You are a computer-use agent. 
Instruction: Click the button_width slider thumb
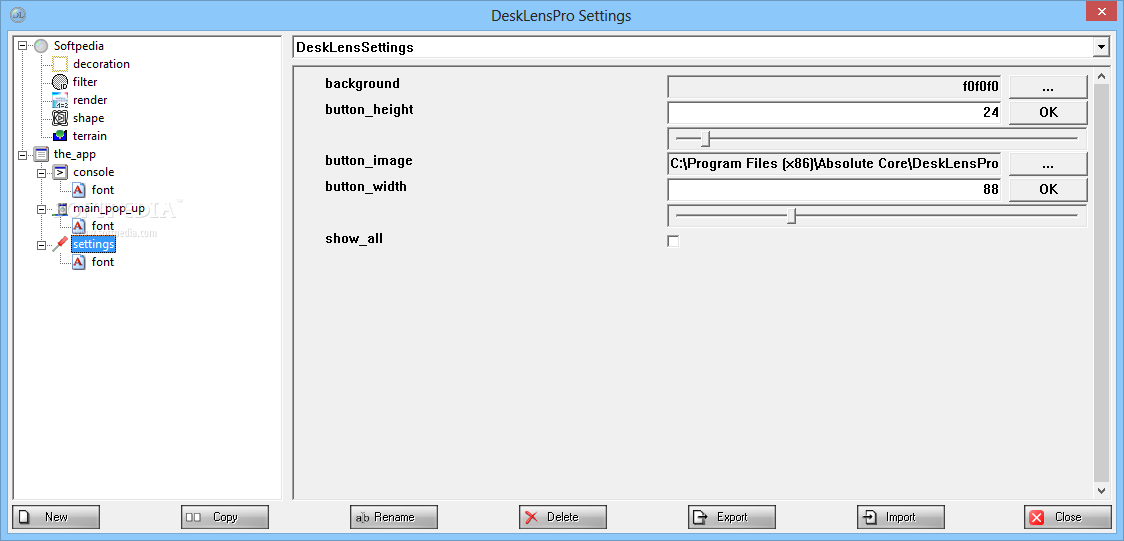pyautogui.click(x=791, y=216)
